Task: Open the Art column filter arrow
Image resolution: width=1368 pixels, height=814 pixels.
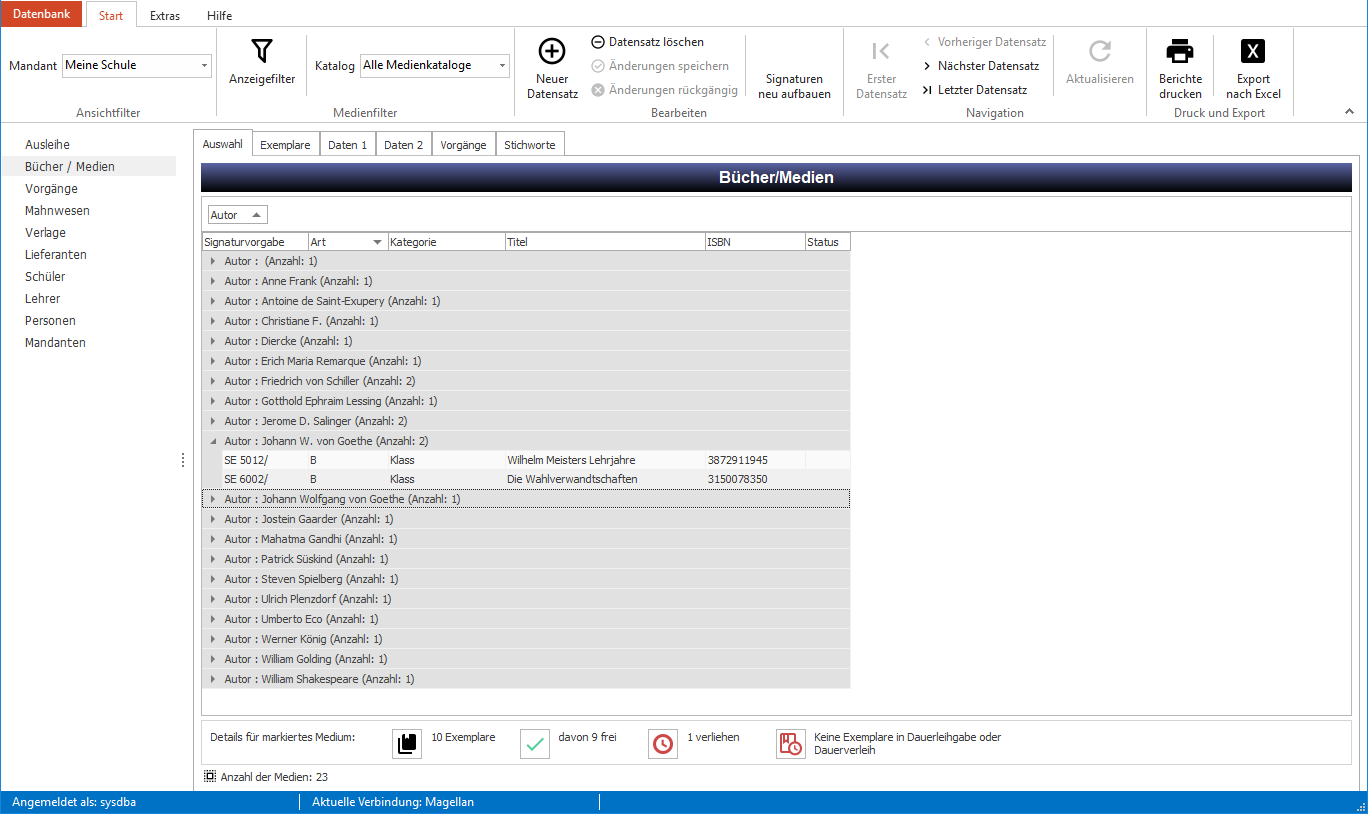Action: 377,242
